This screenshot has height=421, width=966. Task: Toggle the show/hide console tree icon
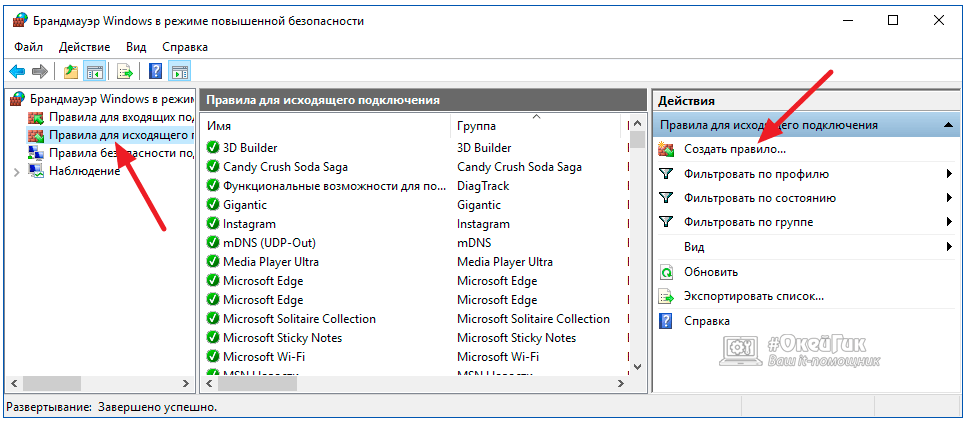pyautogui.click(x=95, y=72)
